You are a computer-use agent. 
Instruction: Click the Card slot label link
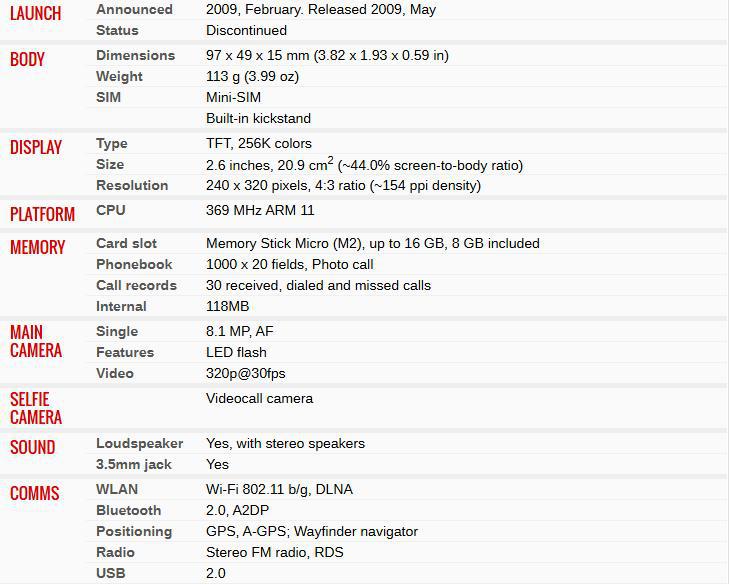(126, 243)
